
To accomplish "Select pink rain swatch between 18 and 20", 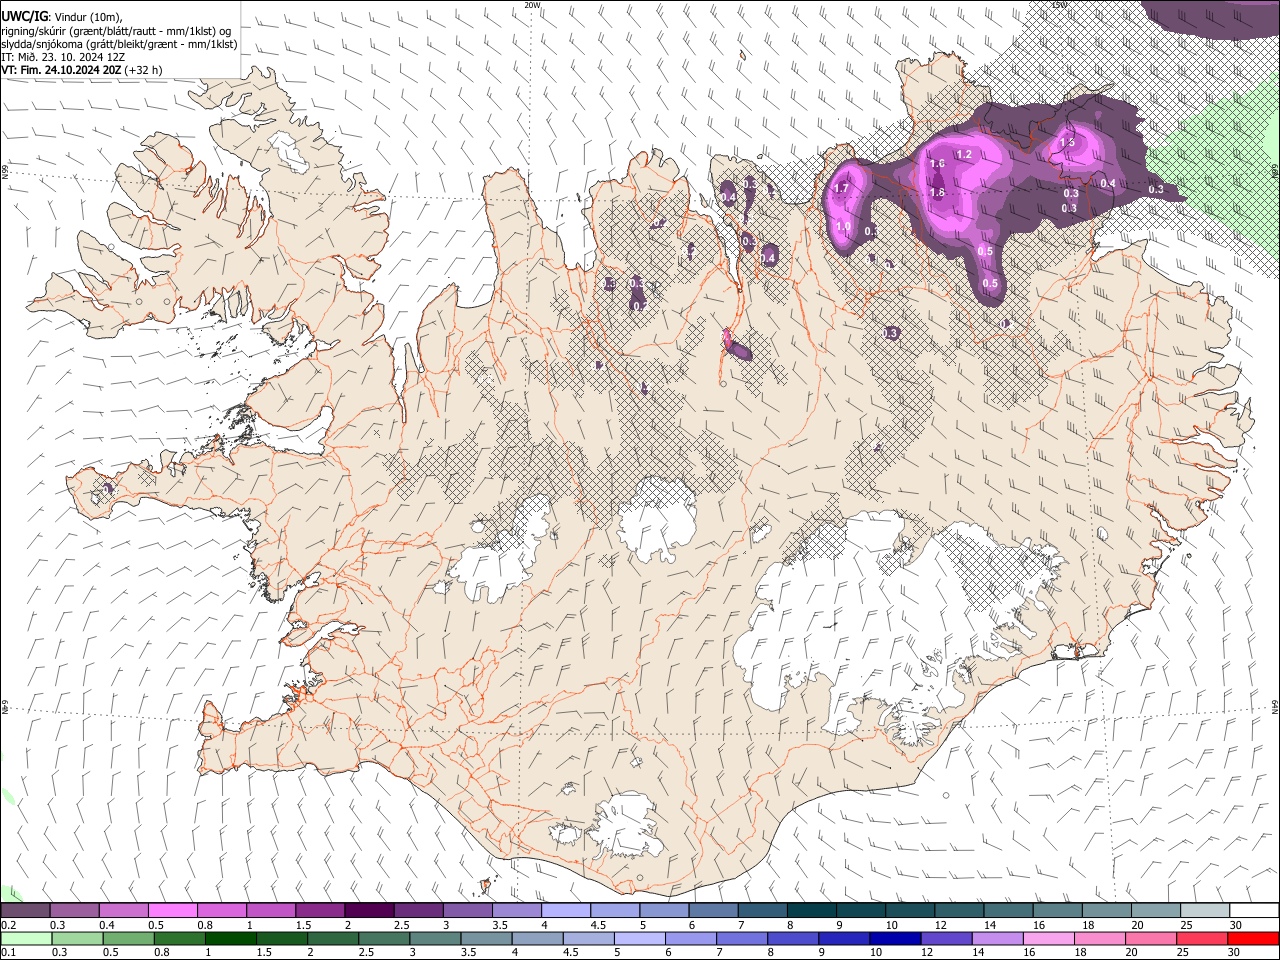I will click(x=1098, y=938).
